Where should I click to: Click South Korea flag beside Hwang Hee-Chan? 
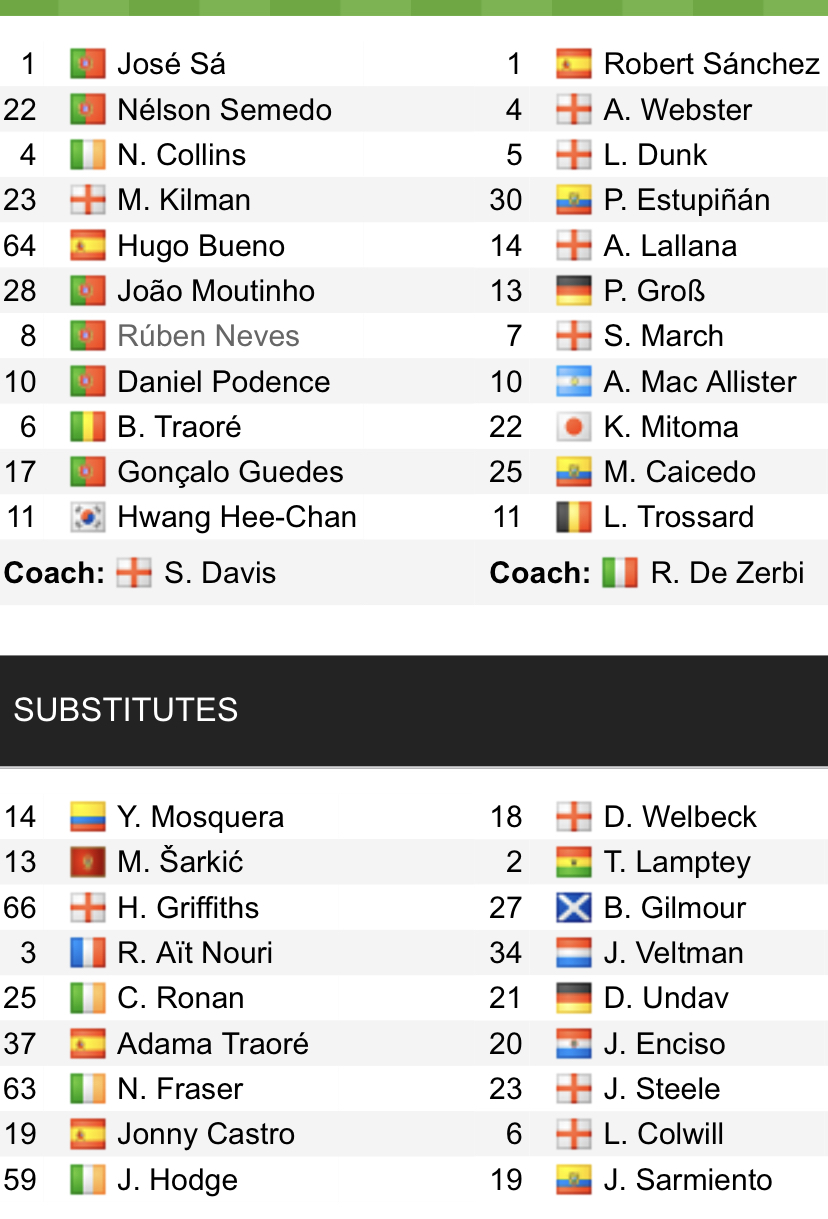click(87, 517)
